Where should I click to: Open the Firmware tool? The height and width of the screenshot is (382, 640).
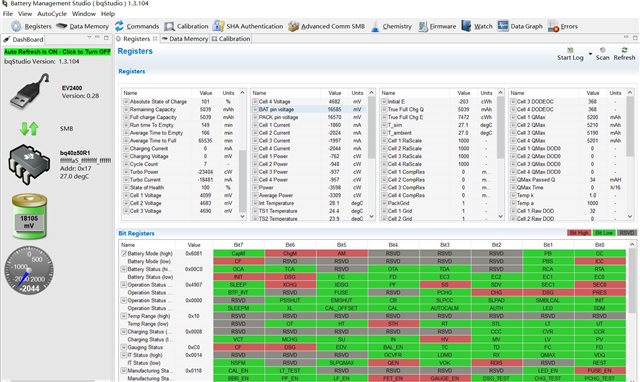(x=437, y=26)
